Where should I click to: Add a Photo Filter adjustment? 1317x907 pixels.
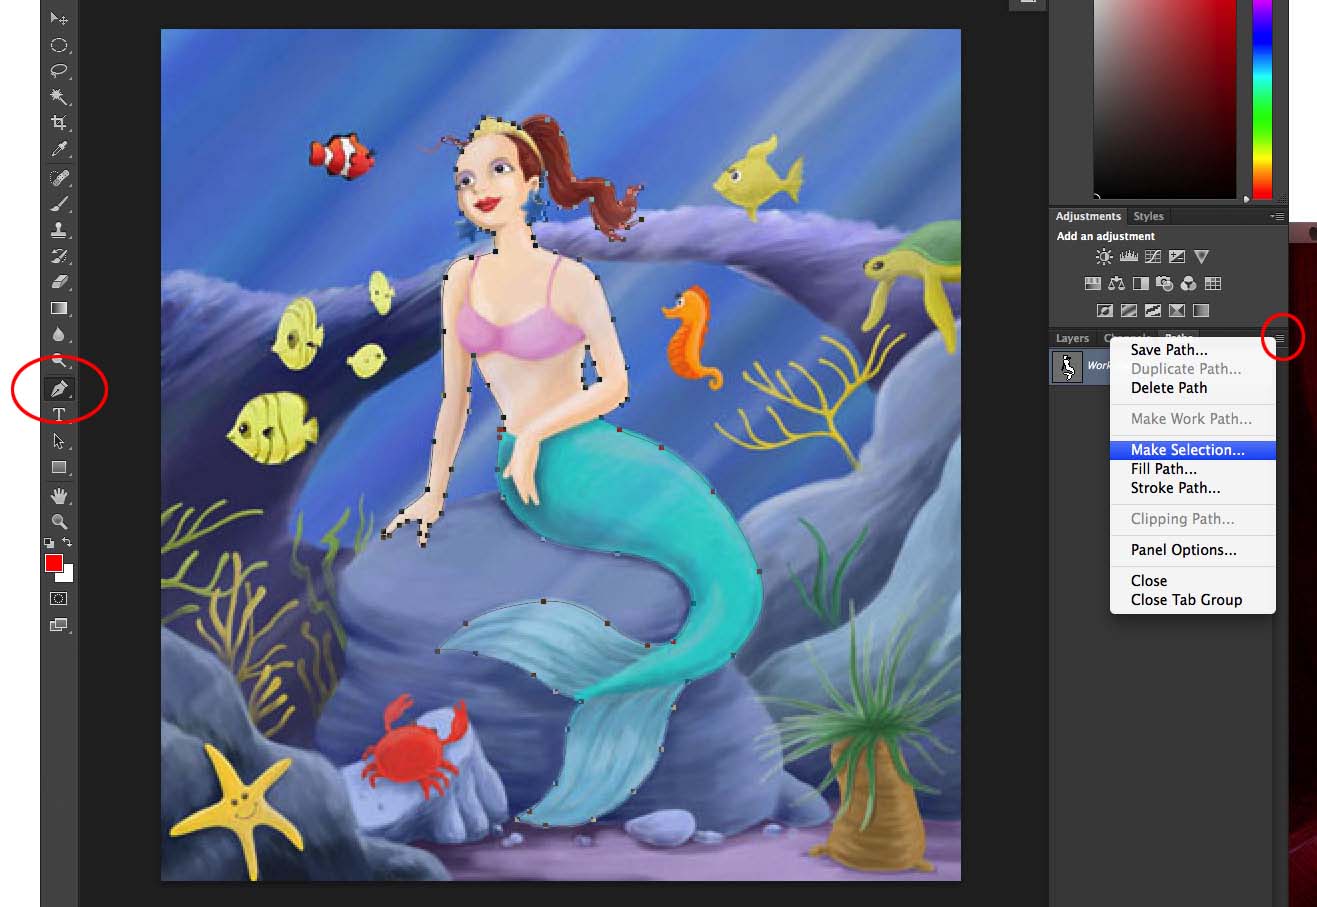point(1164,283)
